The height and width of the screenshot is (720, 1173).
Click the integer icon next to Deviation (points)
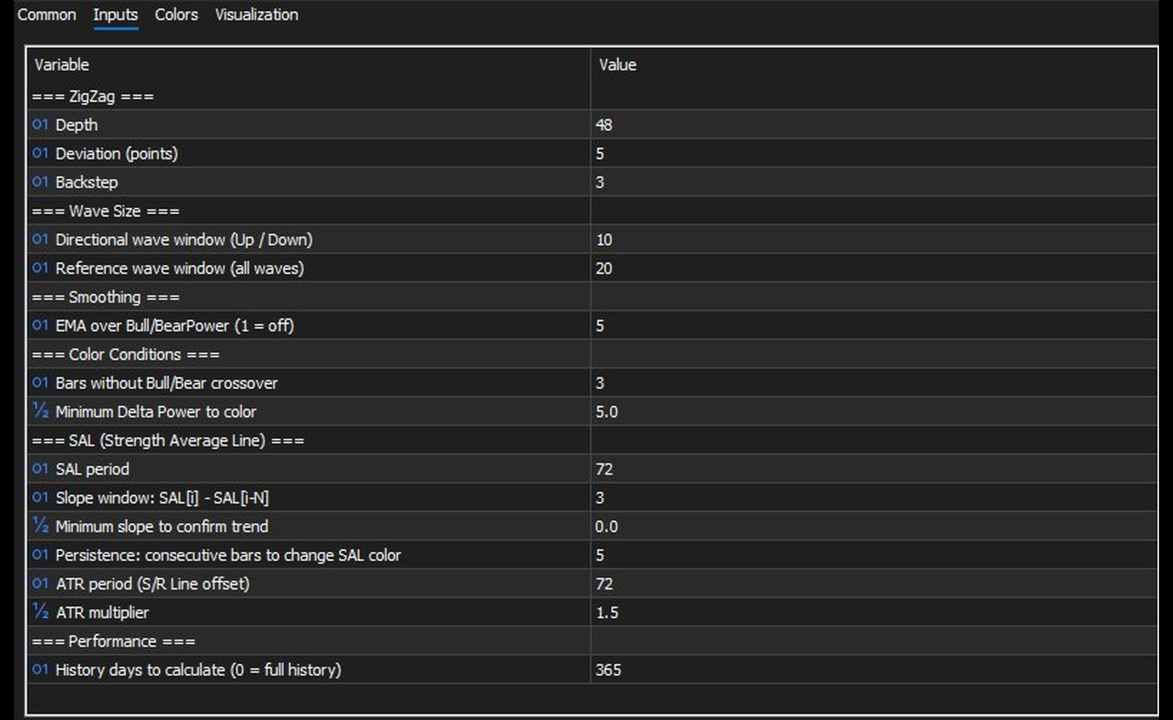(x=40, y=154)
